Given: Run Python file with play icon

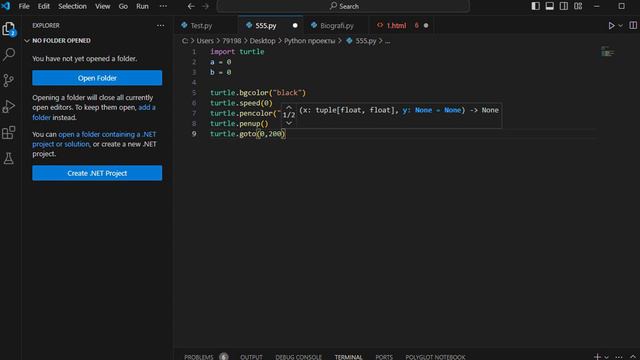Looking at the screenshot, I should (x=611, y=25).
